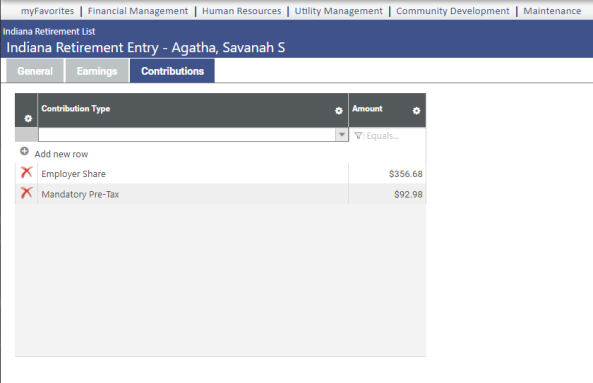Delete the Mandatory Pre-Tax row
Screen dimensions: 593x383
[x=26, y=193]
